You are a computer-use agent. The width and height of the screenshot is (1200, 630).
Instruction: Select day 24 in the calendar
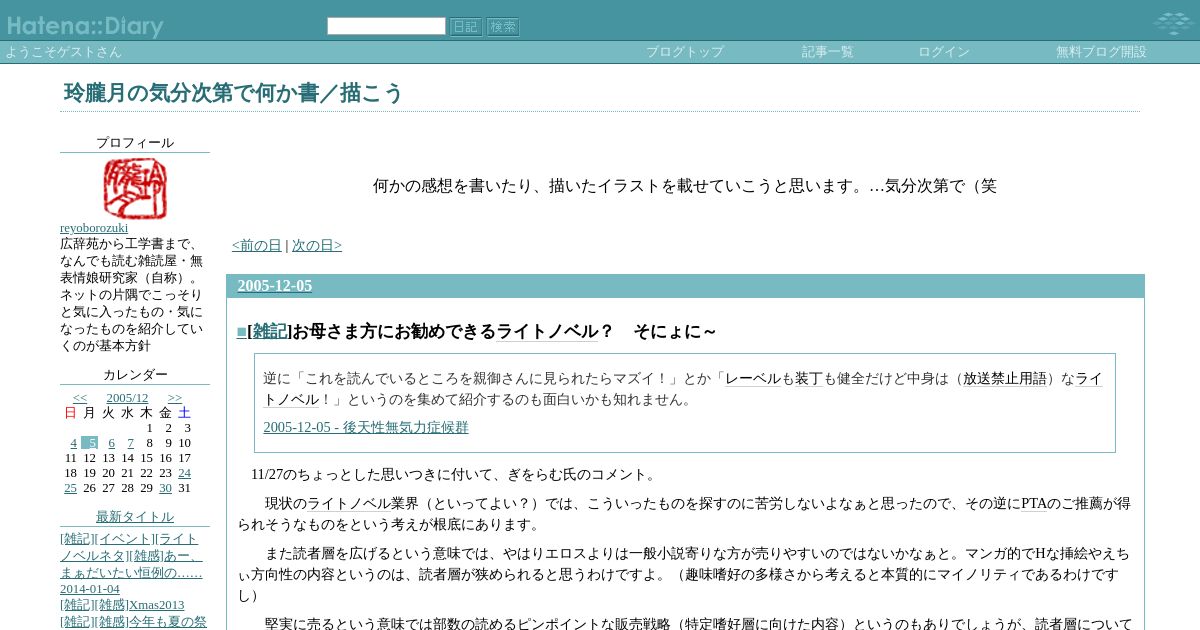[185, 473]
